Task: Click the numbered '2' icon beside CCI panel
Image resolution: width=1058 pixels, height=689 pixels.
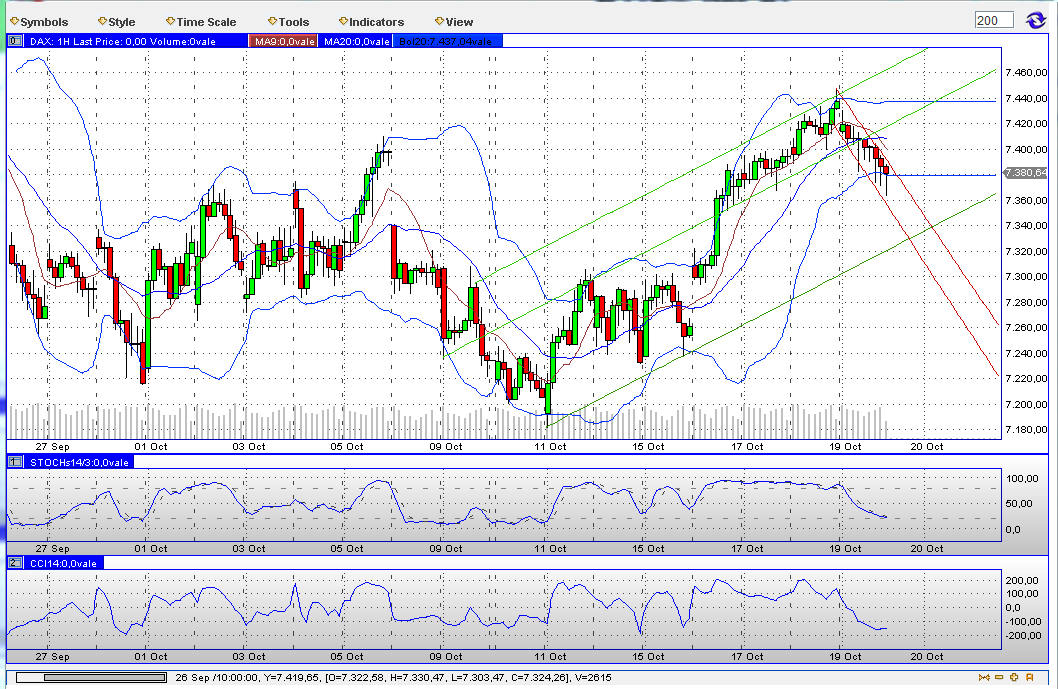Action: [13, 563]
